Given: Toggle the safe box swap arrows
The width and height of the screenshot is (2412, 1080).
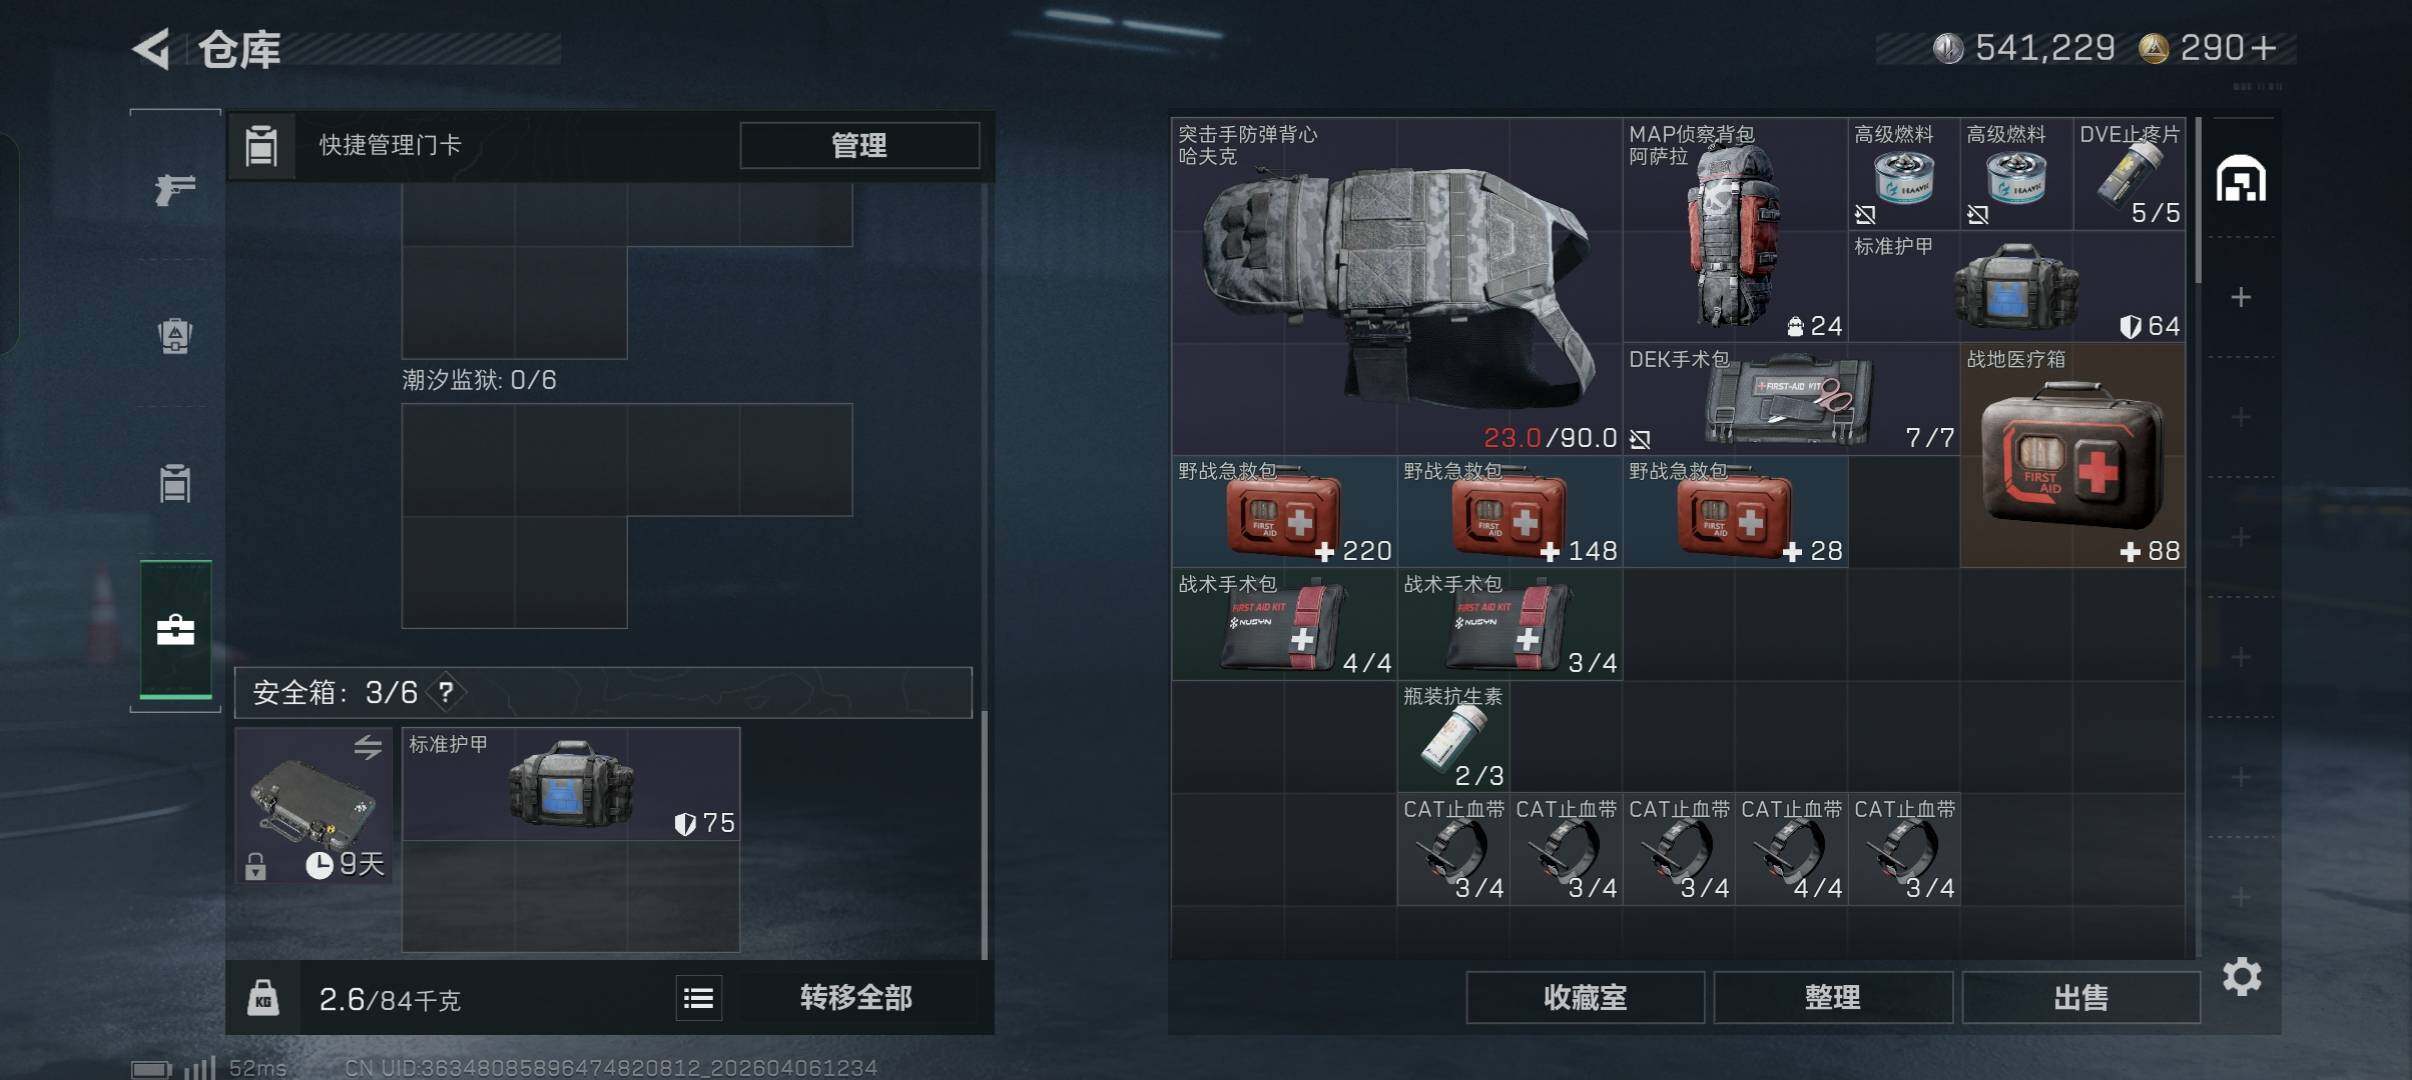Looking at the screenshot, I should [367, 746].
